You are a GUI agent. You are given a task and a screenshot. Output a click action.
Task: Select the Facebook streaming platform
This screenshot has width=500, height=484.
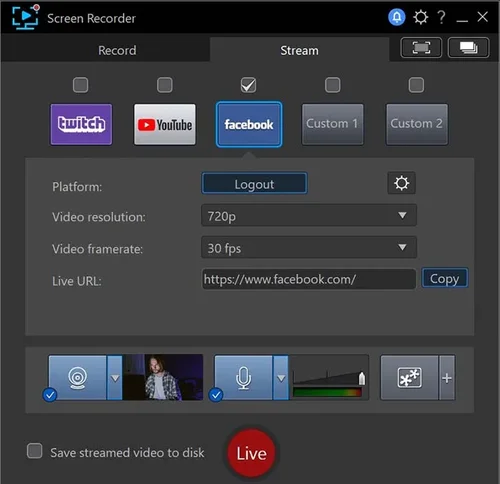pyautogui.click(x=249, y=124)
